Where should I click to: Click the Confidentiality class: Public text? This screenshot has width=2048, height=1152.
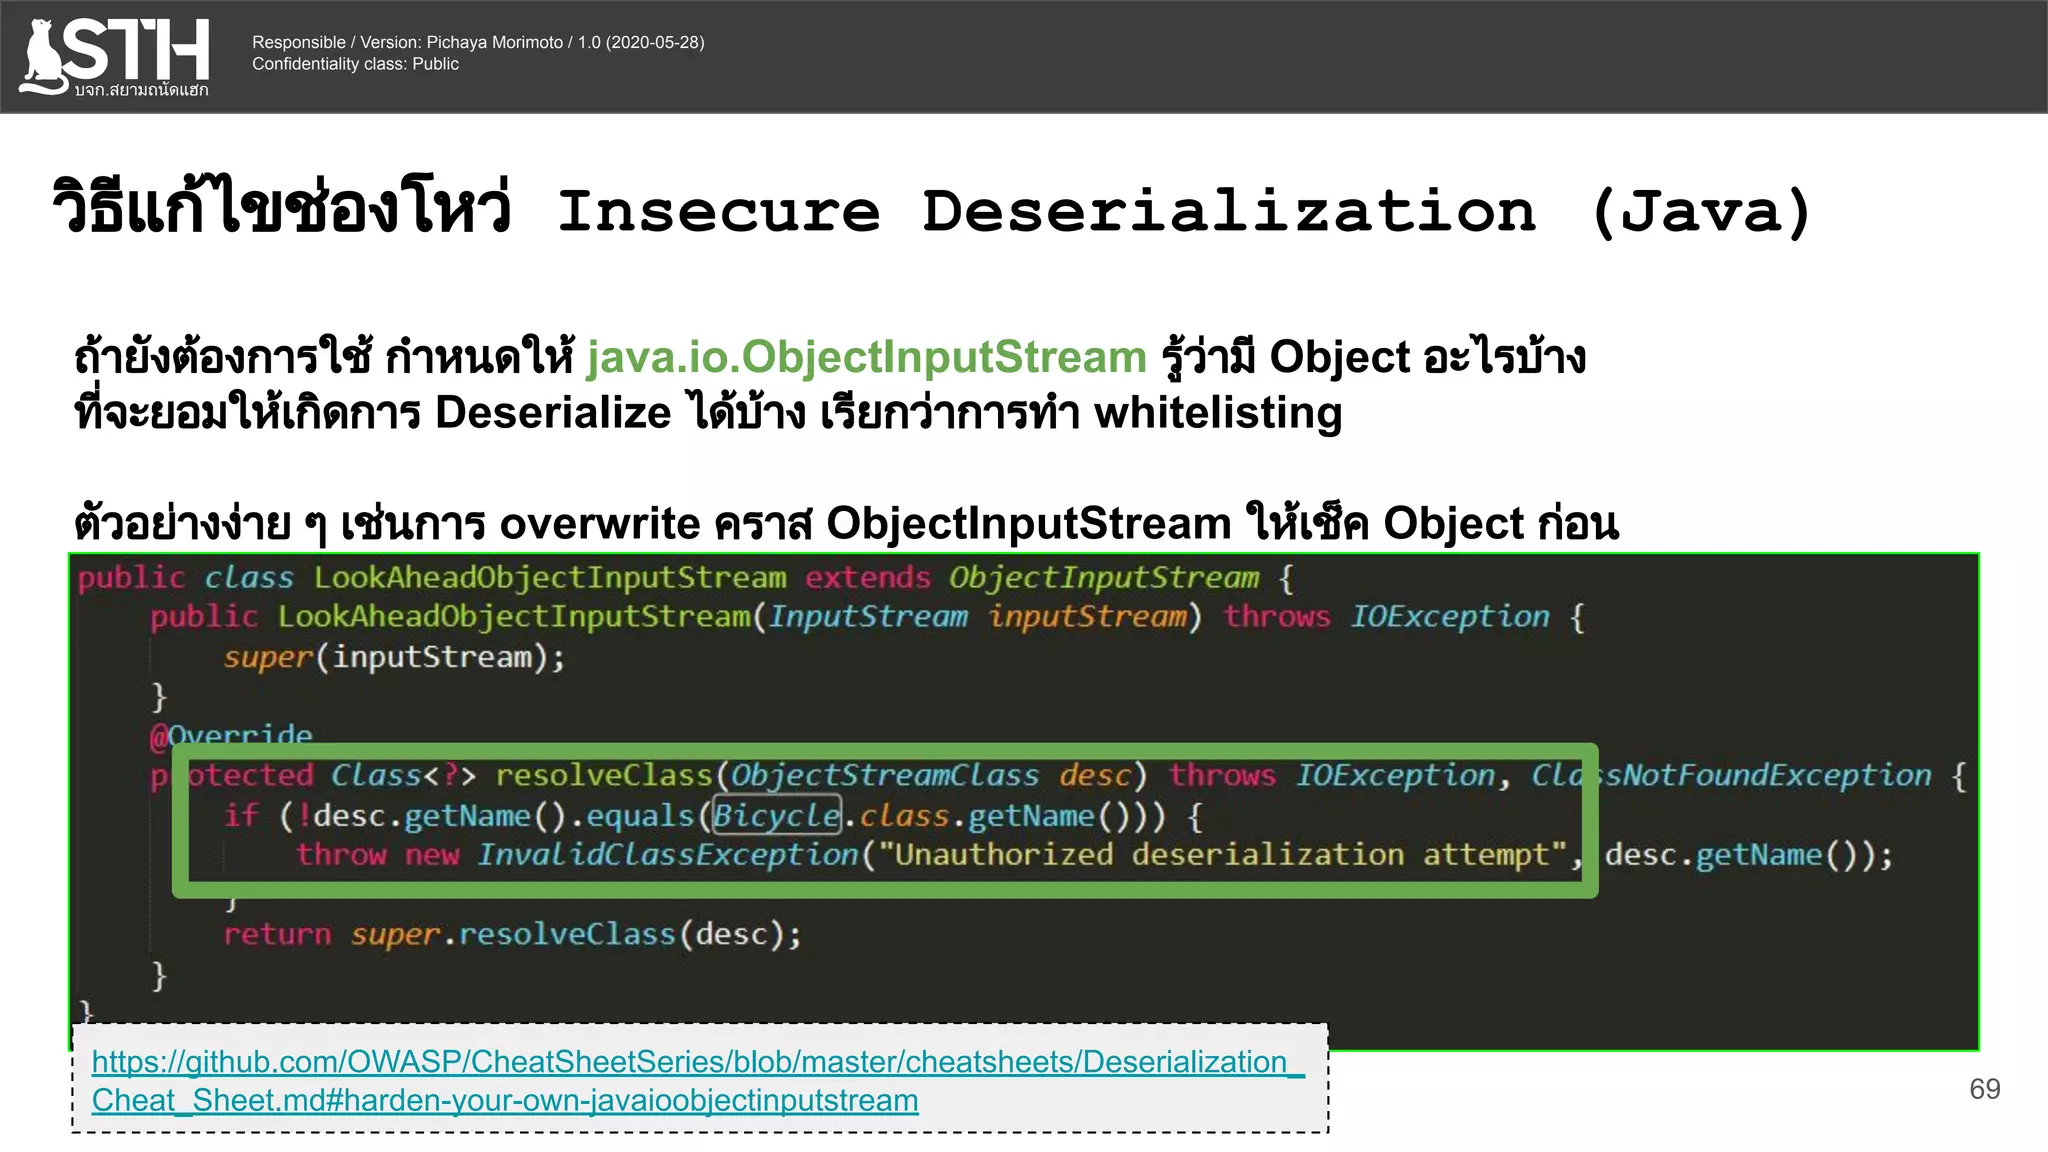click(x=355, y=64)
